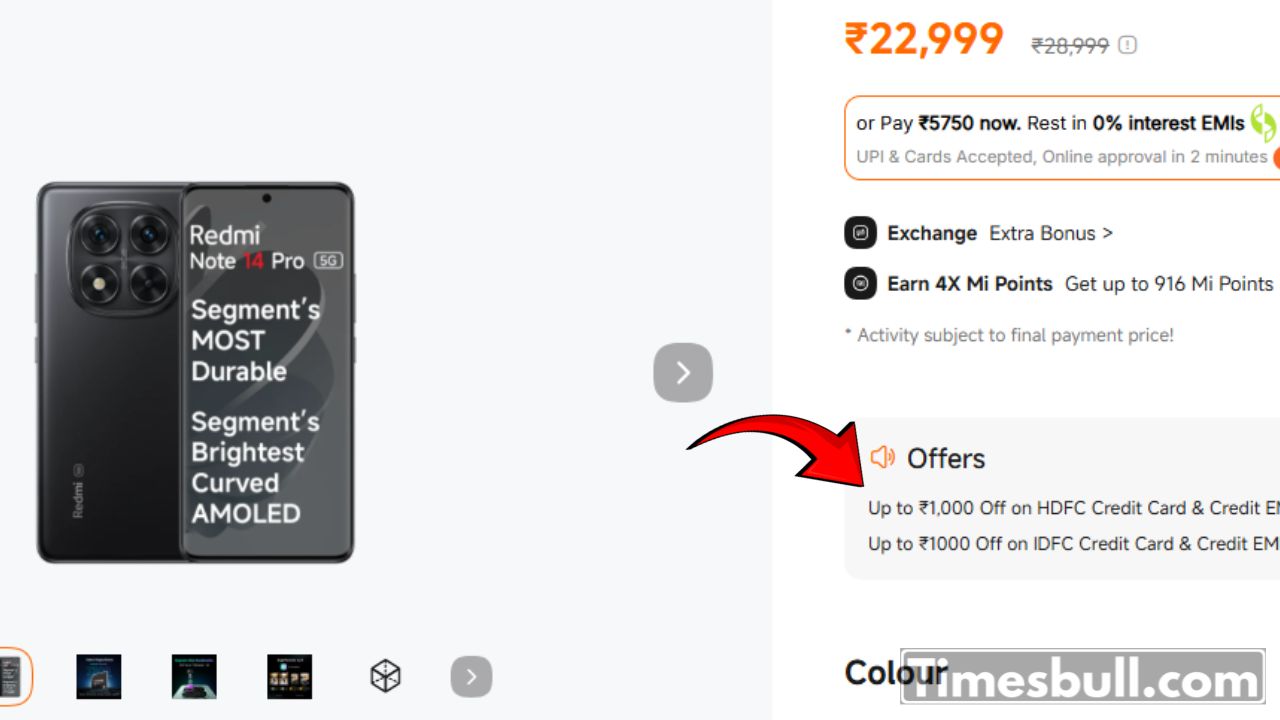Viewport: 1280px width, 720px height.
Task: Select the third thumbnail with green text
Action: [194, 677]
